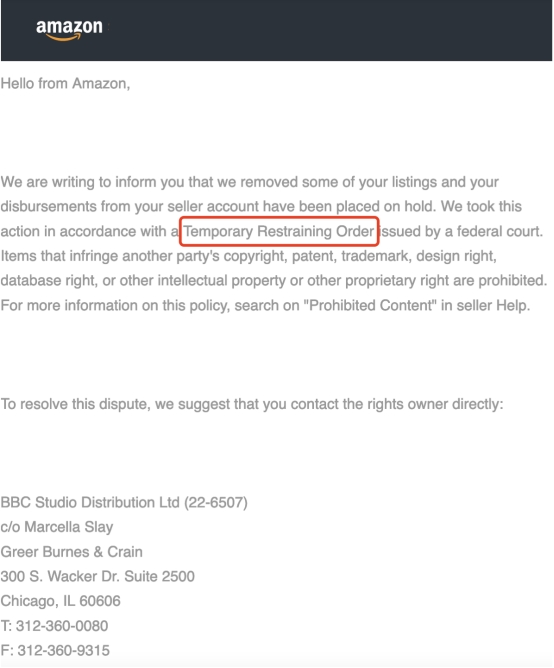This screenshot has height=668, width=554.
Task: Click the sentence about contacting rights owner
Action: point(252,404)
